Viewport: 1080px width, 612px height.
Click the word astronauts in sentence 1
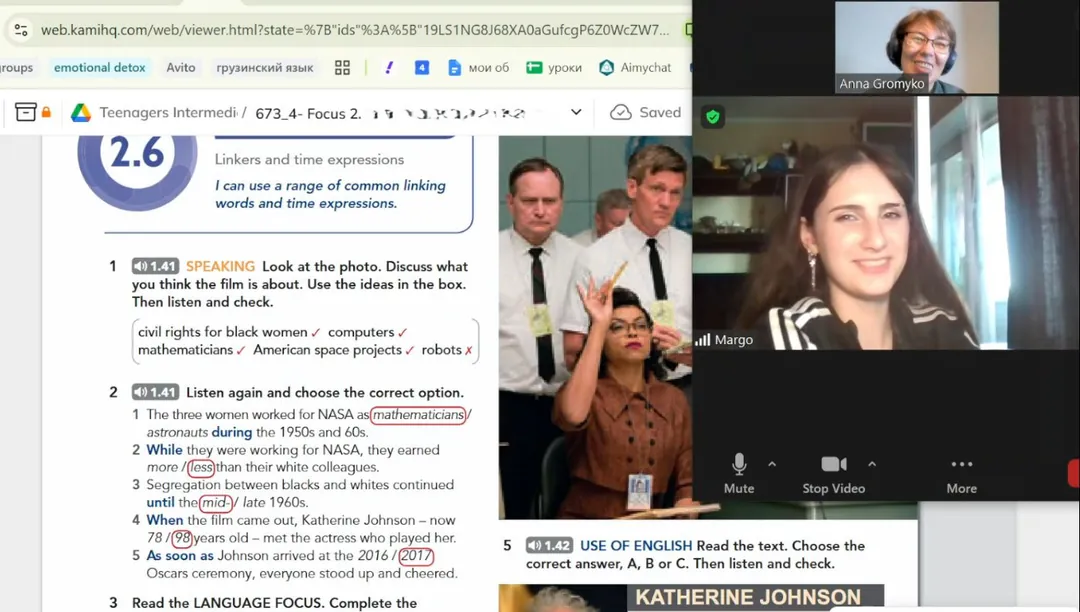coord(177,432)
